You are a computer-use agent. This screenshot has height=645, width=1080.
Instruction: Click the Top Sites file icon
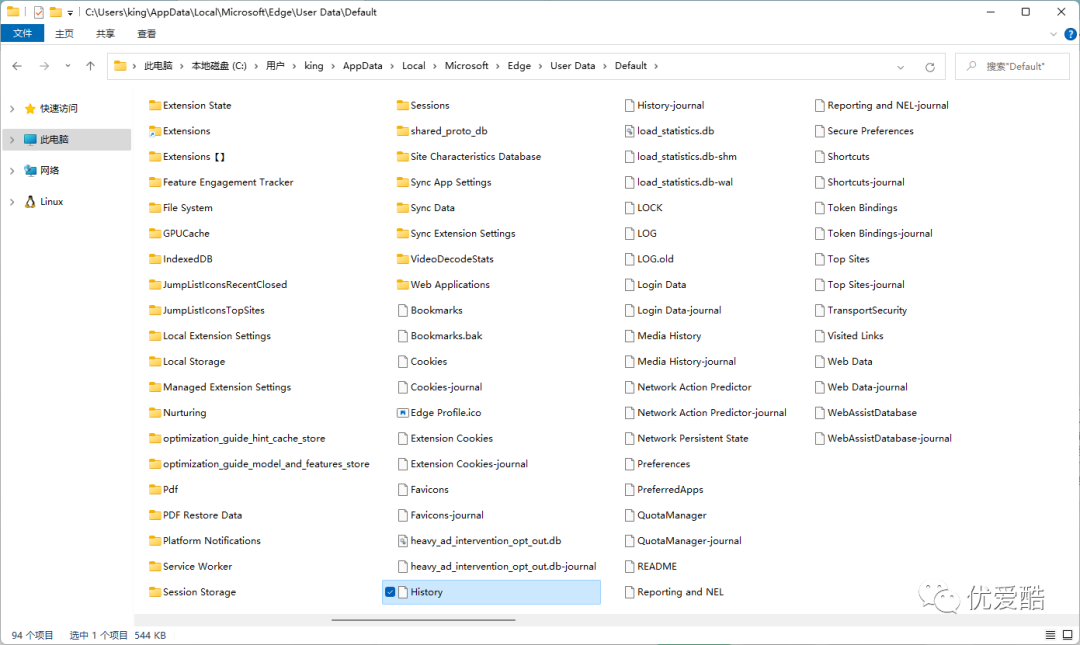click(x=820, y=259)
